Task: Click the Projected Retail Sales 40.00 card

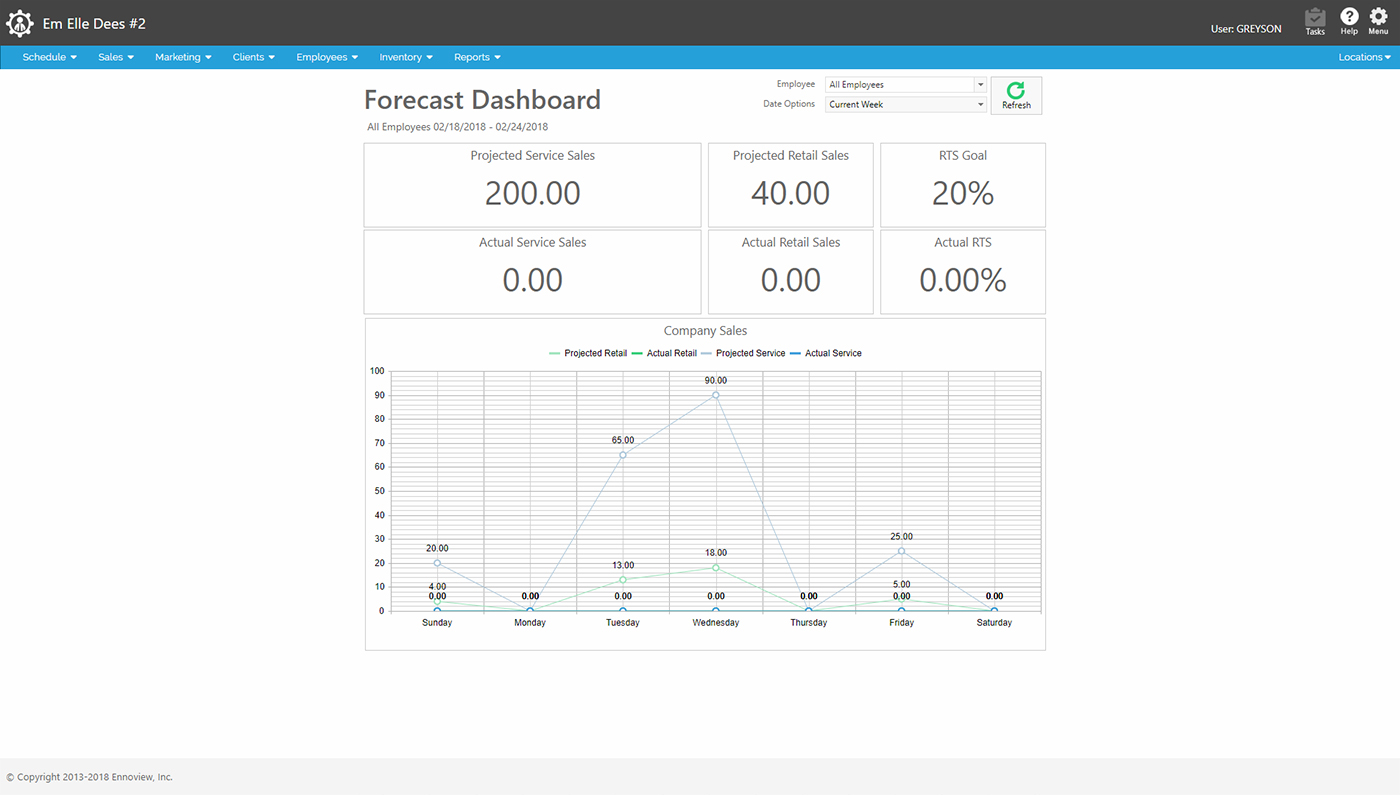Action: point(791,185)
